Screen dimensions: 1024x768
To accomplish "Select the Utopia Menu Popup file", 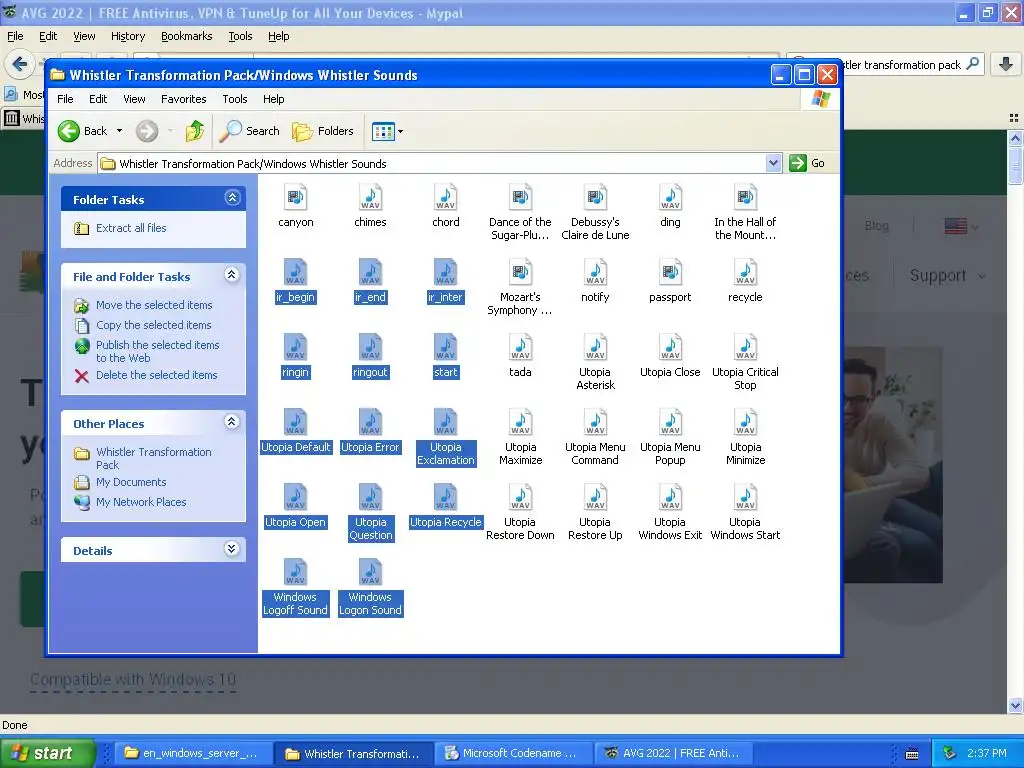I will point(670,438).
